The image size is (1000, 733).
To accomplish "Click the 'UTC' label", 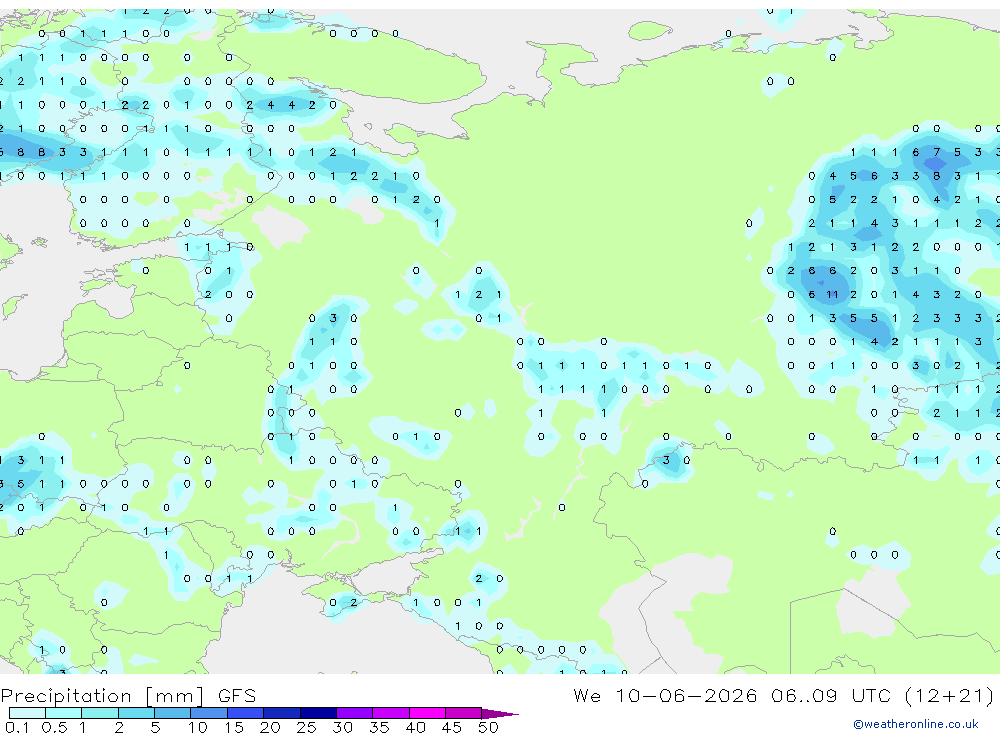I will (x=871, y=696).
